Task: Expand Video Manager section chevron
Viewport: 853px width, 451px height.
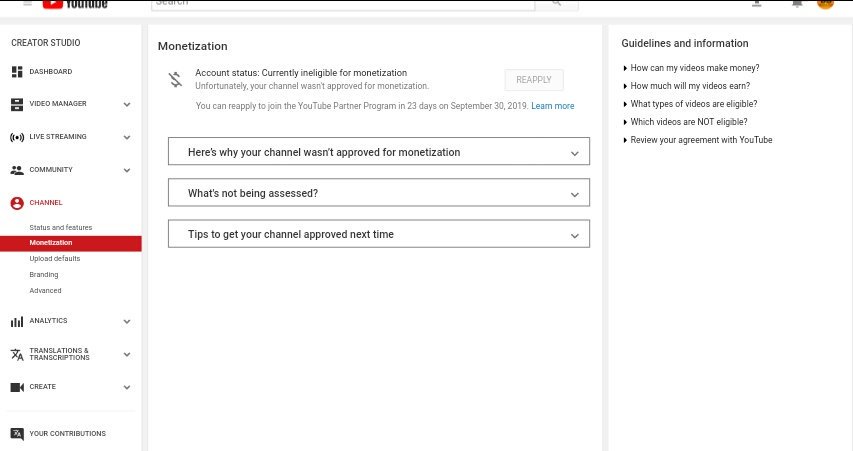Action: [127, 104]
